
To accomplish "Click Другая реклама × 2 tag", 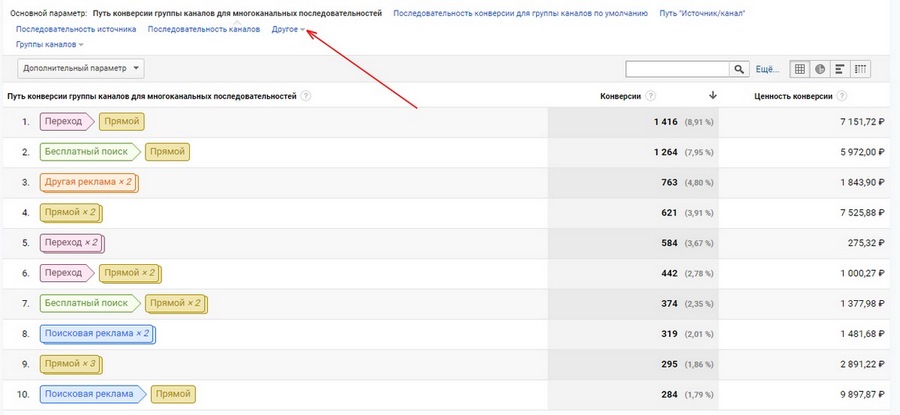I will click(x=89, y=183).
